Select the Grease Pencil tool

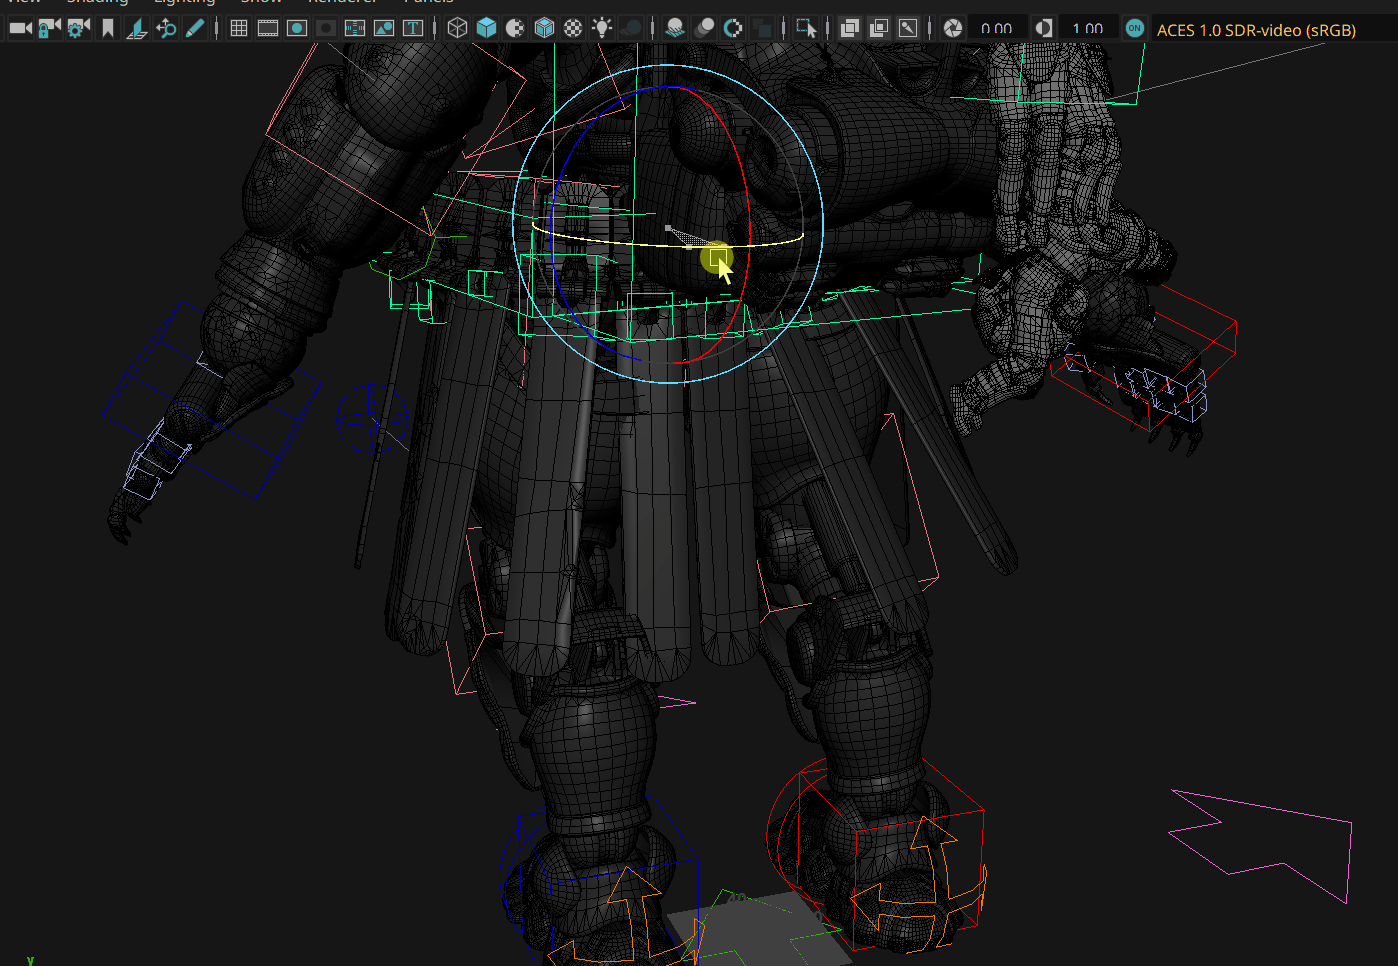(x=195, y=28)
